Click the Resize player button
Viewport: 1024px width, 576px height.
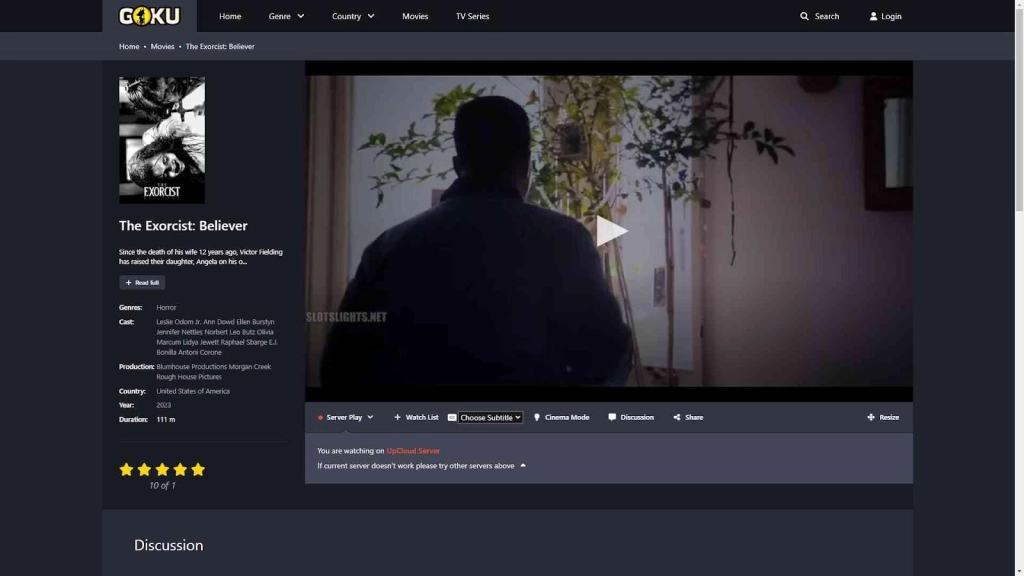click(x=883, y=417)
